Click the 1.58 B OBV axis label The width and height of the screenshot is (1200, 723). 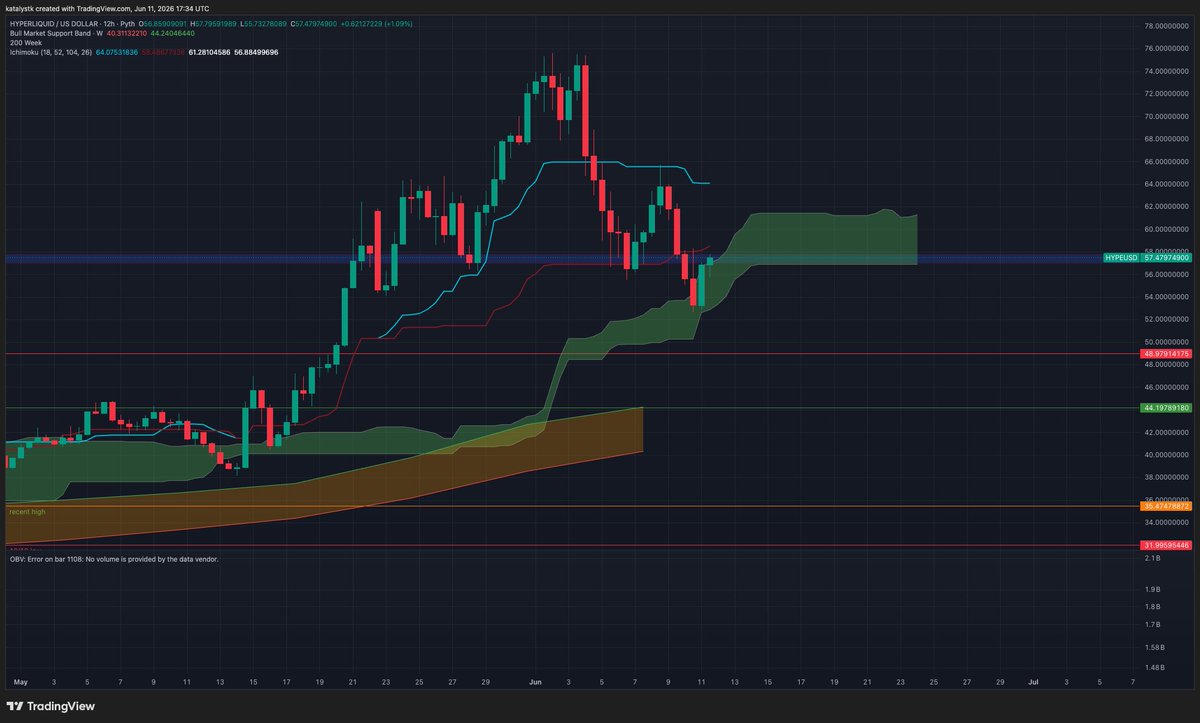[x=1154, y=647]
